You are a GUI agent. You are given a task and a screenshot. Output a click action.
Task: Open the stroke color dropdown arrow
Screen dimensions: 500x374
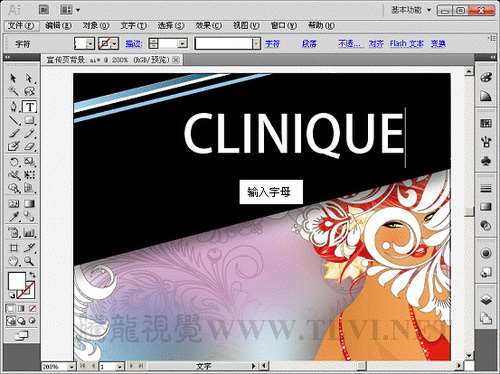(115, 44)
